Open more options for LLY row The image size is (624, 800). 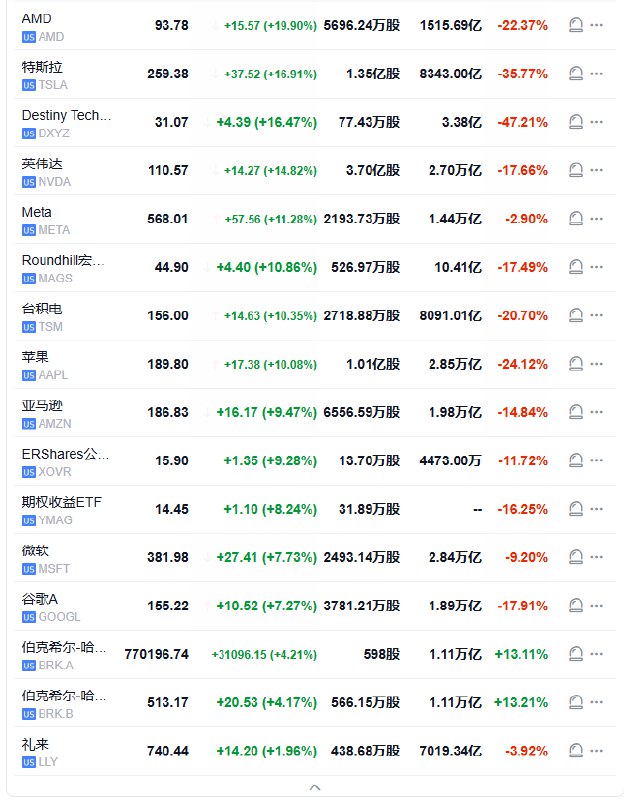pos(596,751)
